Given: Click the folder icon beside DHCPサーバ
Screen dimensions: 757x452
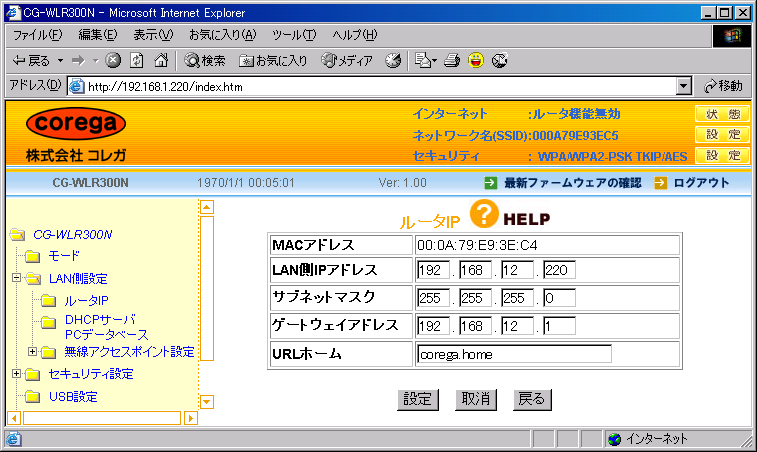Looking at the screenshot, I should tap(48, 322).
